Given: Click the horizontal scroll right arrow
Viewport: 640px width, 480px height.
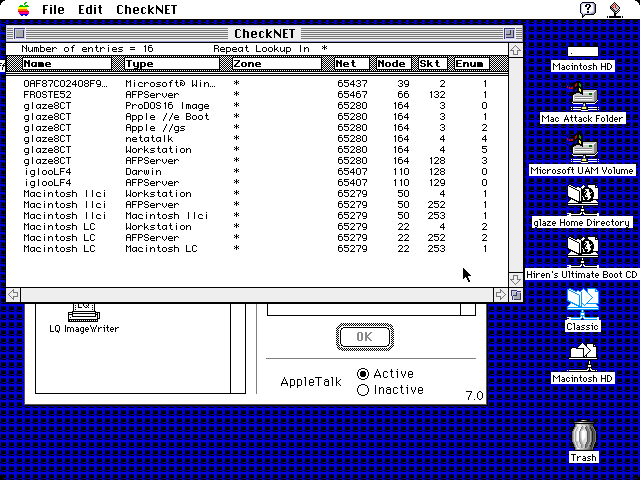Looking at the screenshot, I should tap(500, 295).
